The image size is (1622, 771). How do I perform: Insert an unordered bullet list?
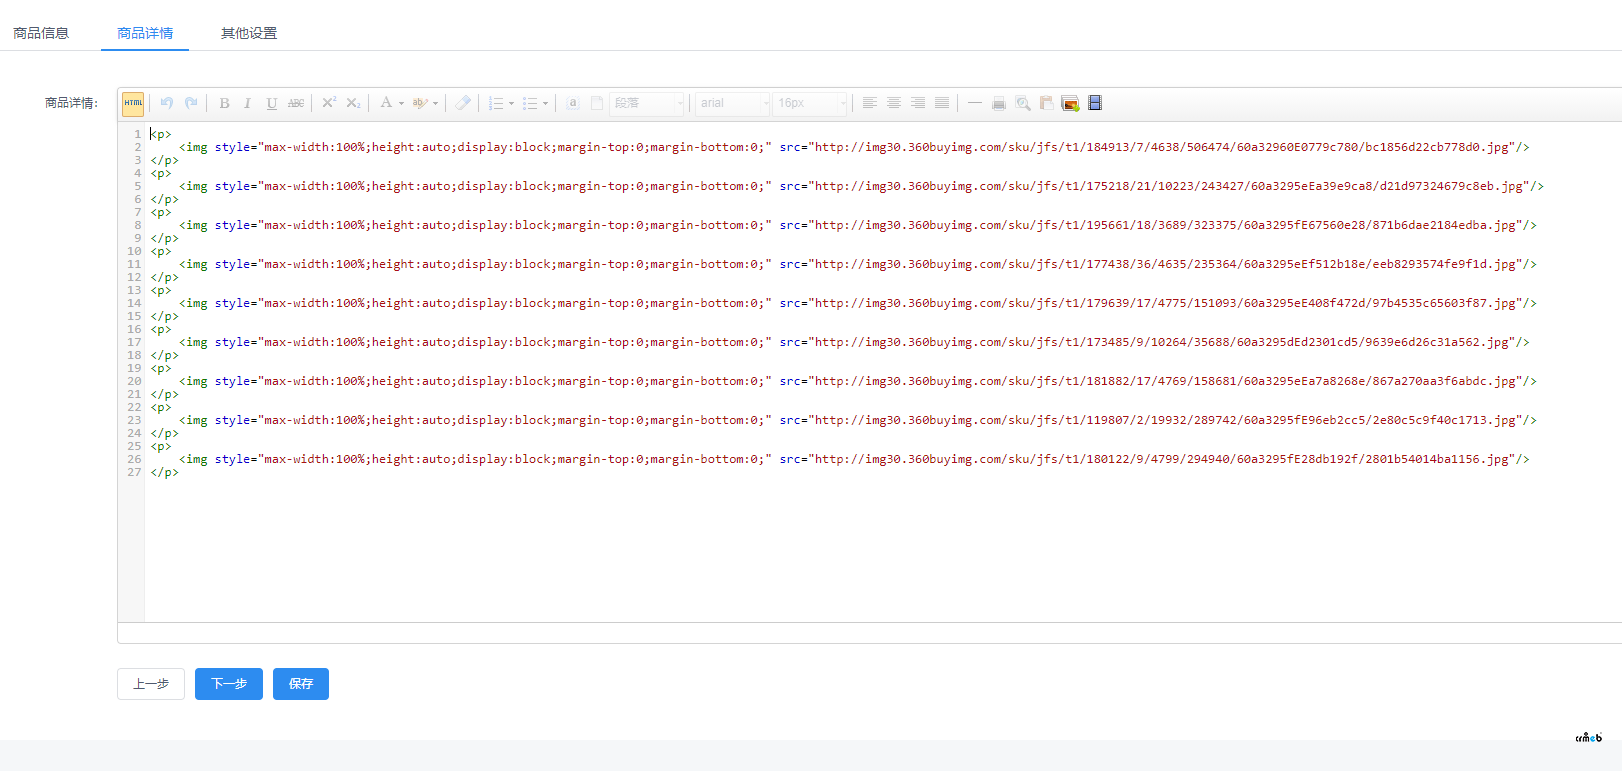(530, 103)
